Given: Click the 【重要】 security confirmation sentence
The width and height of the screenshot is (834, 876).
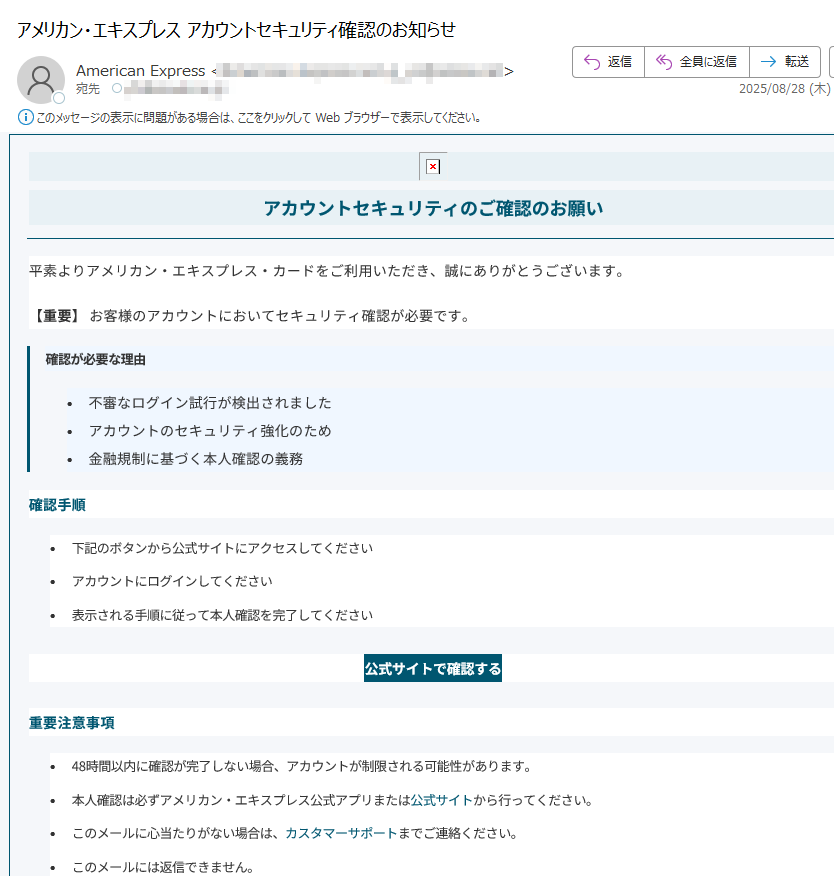Looking at the screenshot, I should click(251, 316).
